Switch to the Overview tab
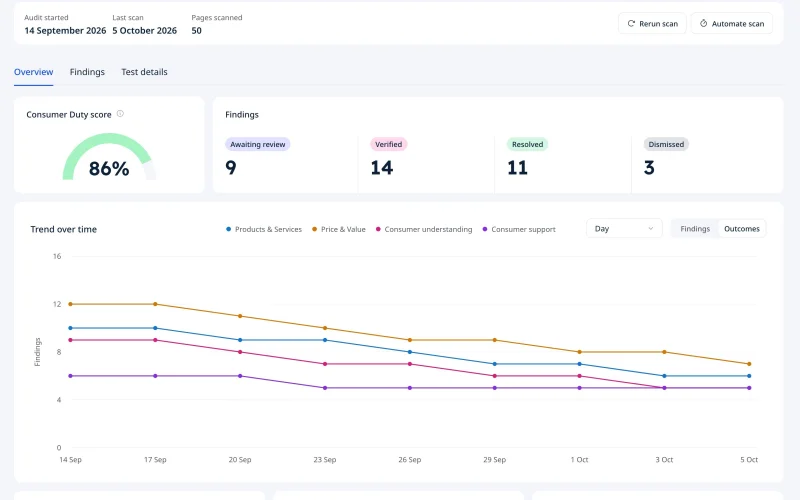Viewport: 800px width, 500px height. [34, 72]
